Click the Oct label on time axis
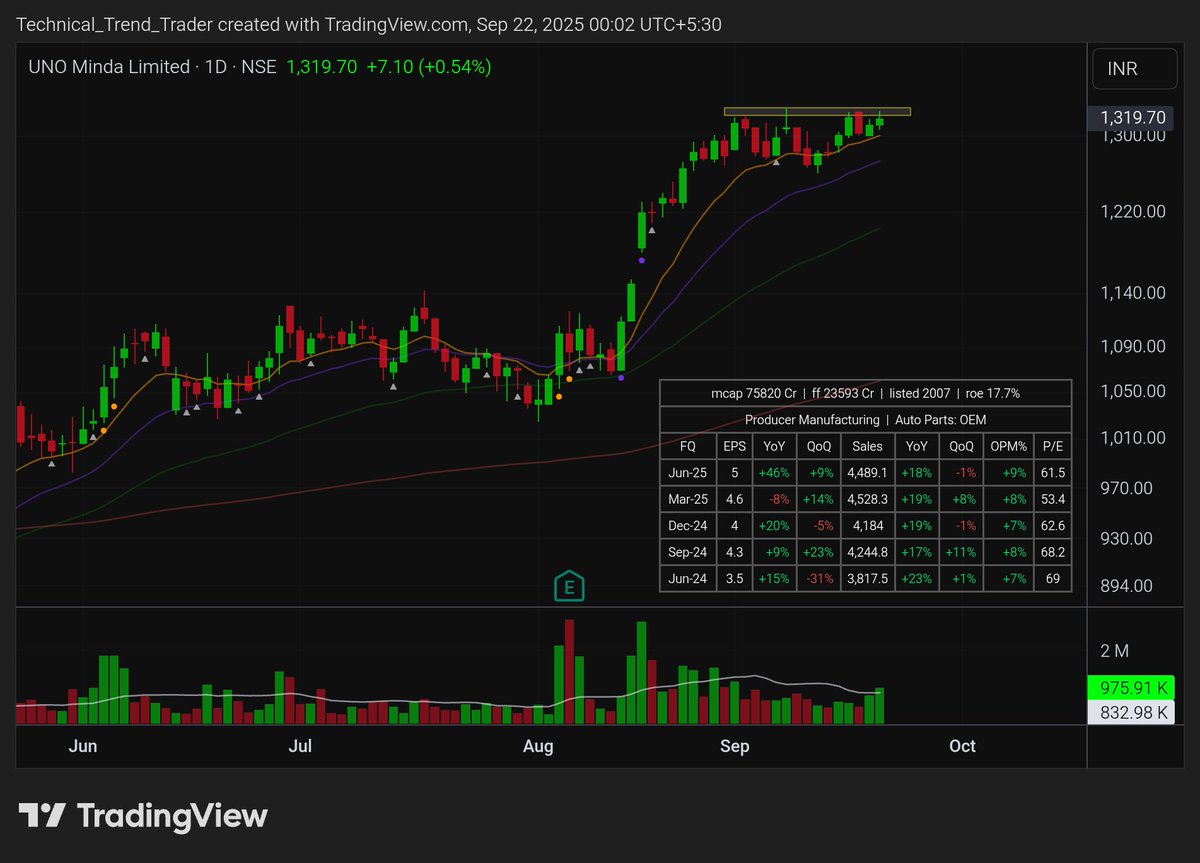This screenshot has height=863, width=1200. pos(962,746)
